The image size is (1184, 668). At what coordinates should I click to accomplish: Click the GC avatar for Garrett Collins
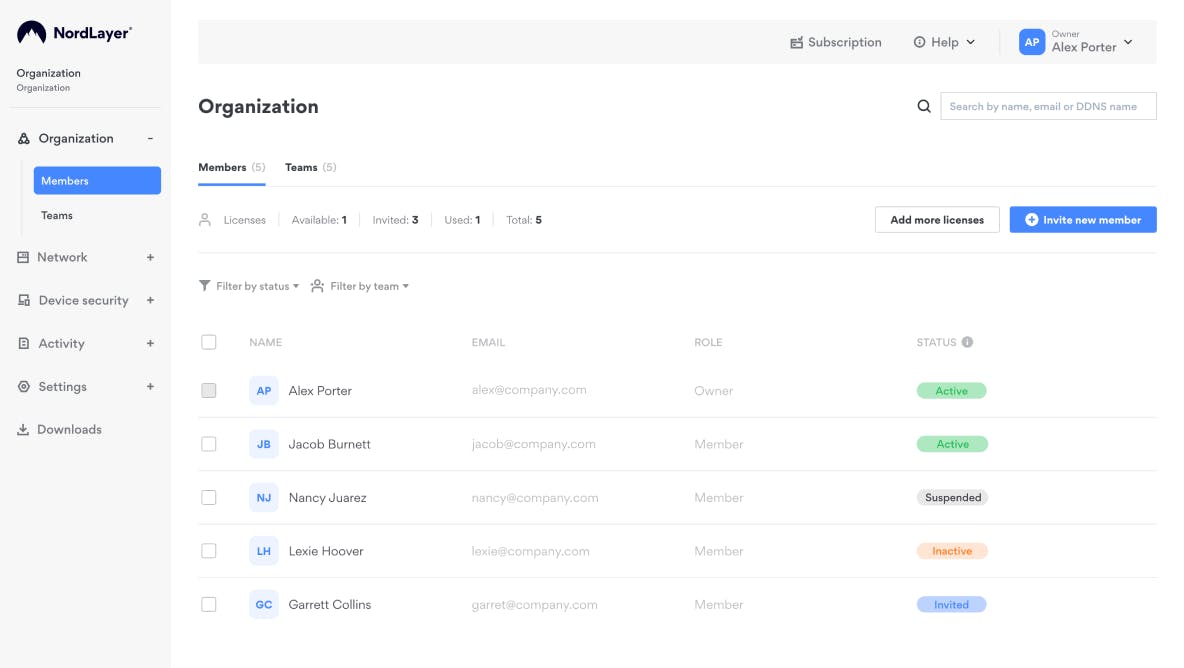point(264,604)
